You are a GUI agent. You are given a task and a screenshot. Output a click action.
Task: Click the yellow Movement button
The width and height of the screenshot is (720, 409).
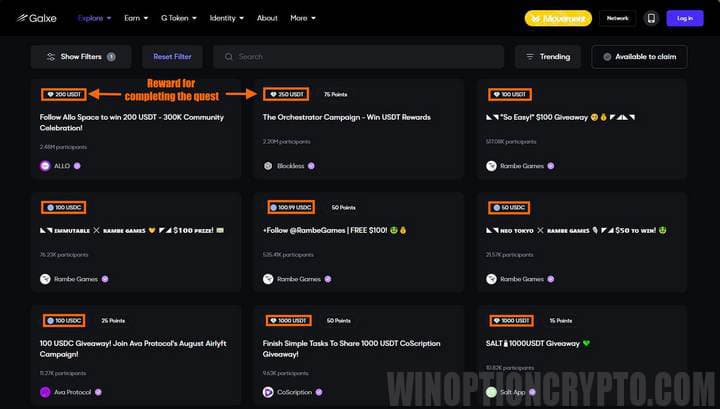558,18
